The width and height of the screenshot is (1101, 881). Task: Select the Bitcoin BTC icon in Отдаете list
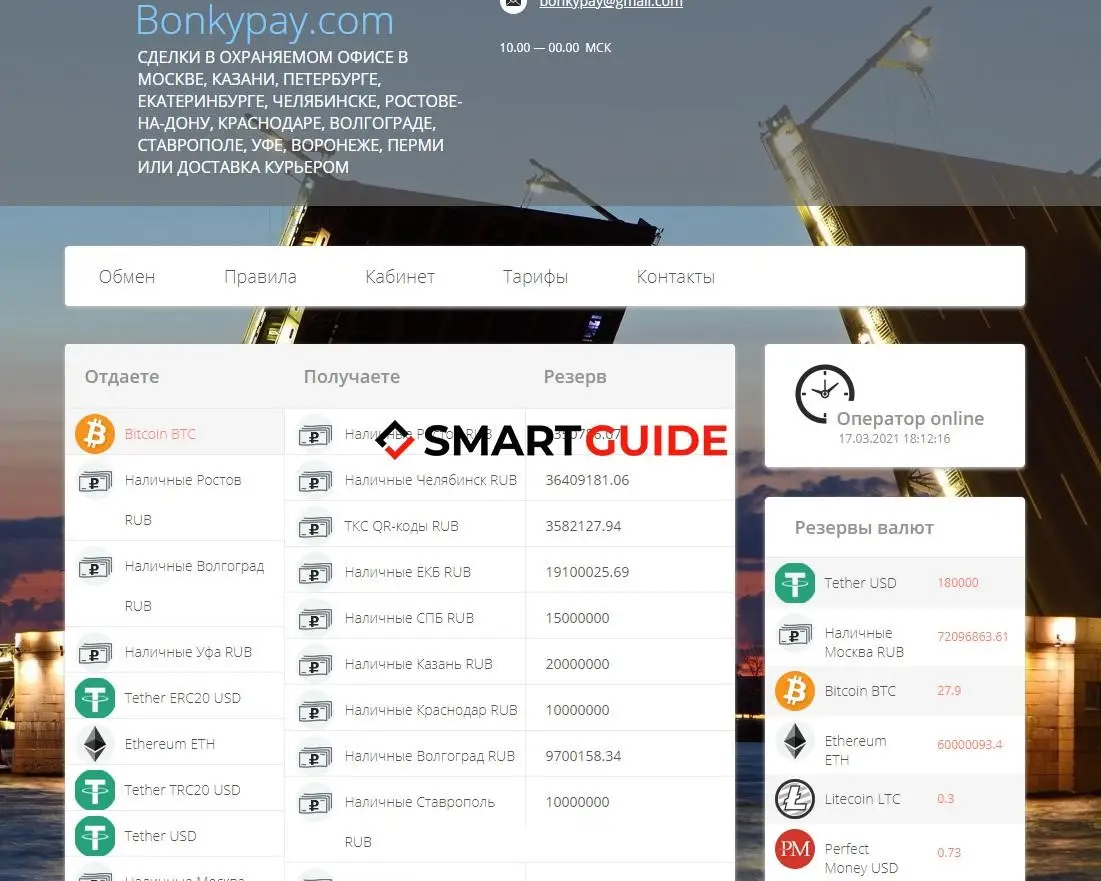[x=95, y=434]
